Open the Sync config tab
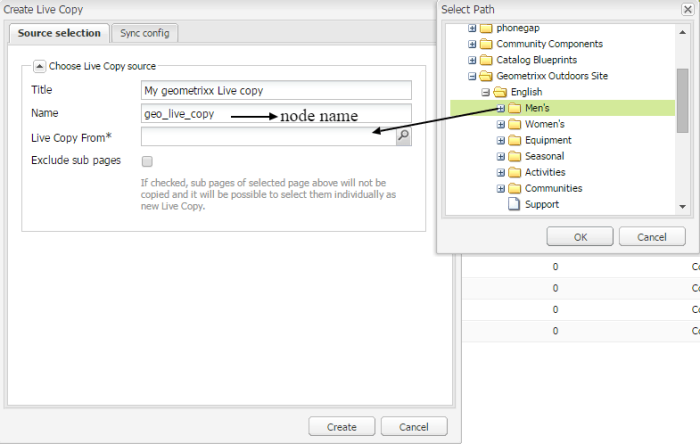This screenshot has height=444, width=700. tap(145, 33)
